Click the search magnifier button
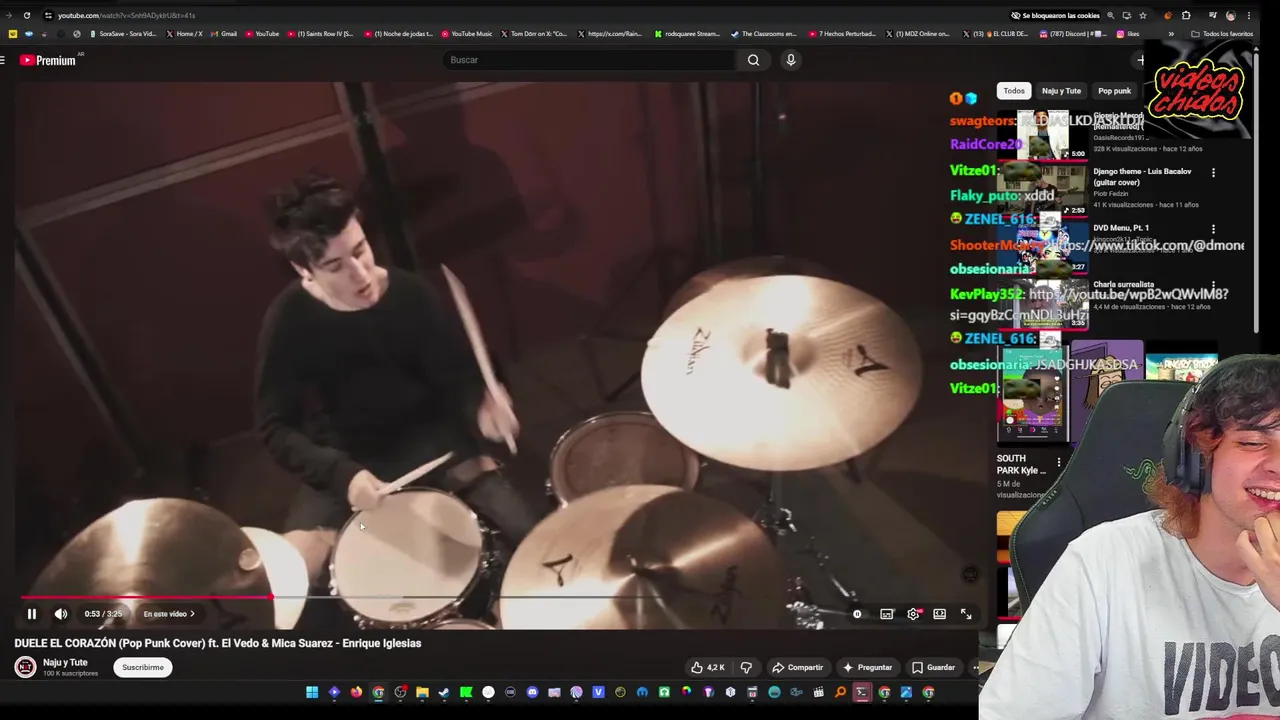This screenshot has height=720, width=1280. point(753,60)
